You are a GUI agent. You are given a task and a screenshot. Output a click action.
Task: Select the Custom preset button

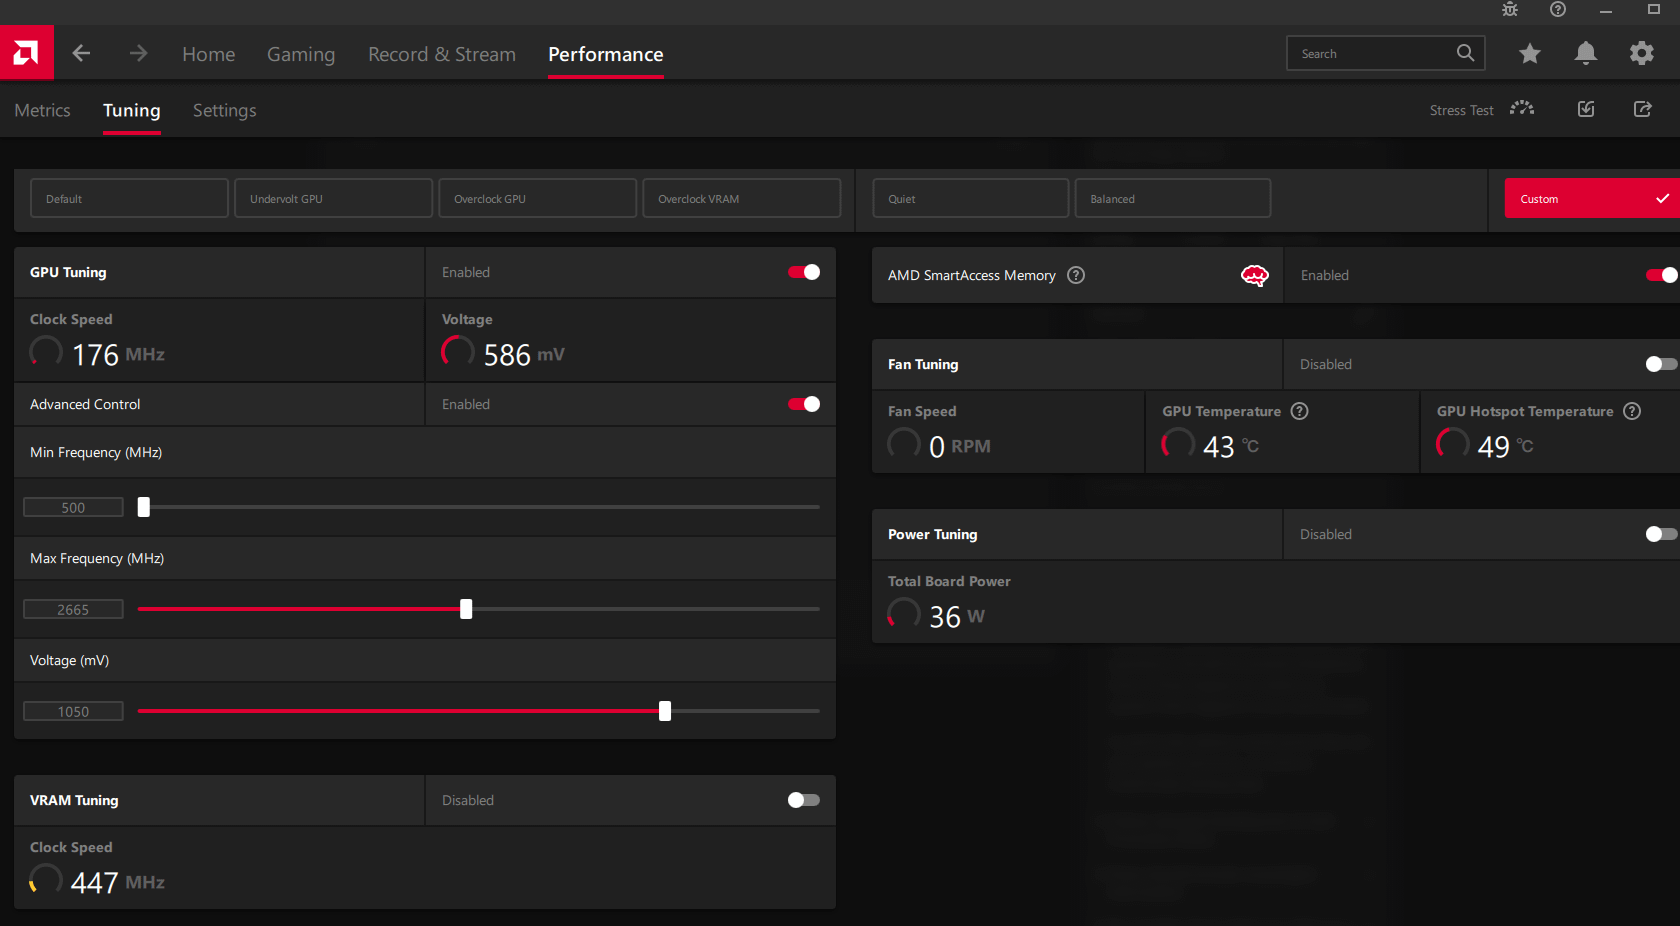pyautogui.click(x=1592, y=198)
